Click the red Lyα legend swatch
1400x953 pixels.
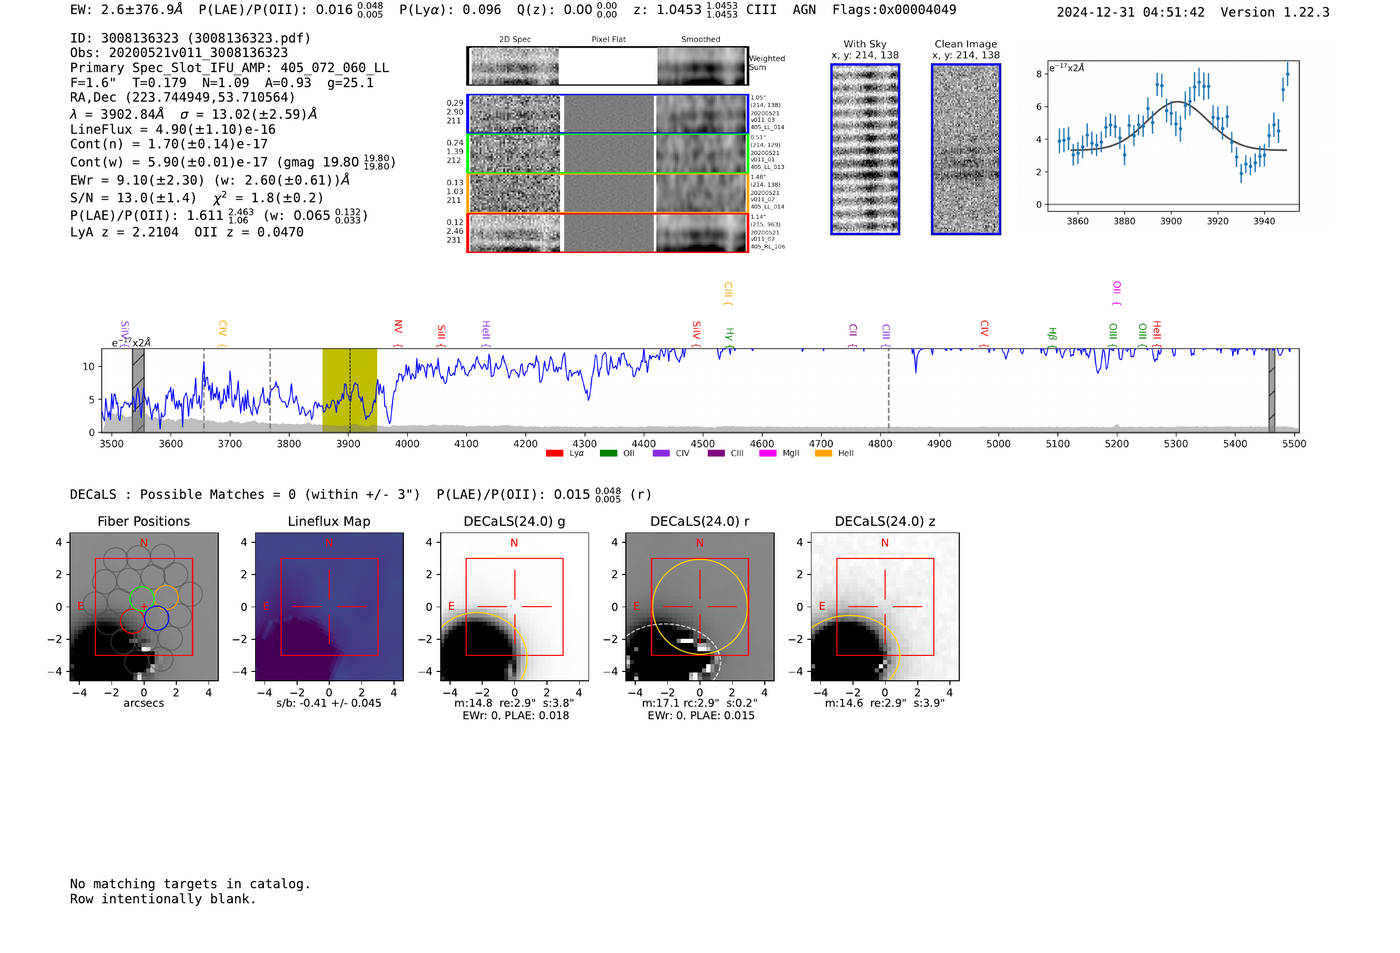[x=554, y=453]
